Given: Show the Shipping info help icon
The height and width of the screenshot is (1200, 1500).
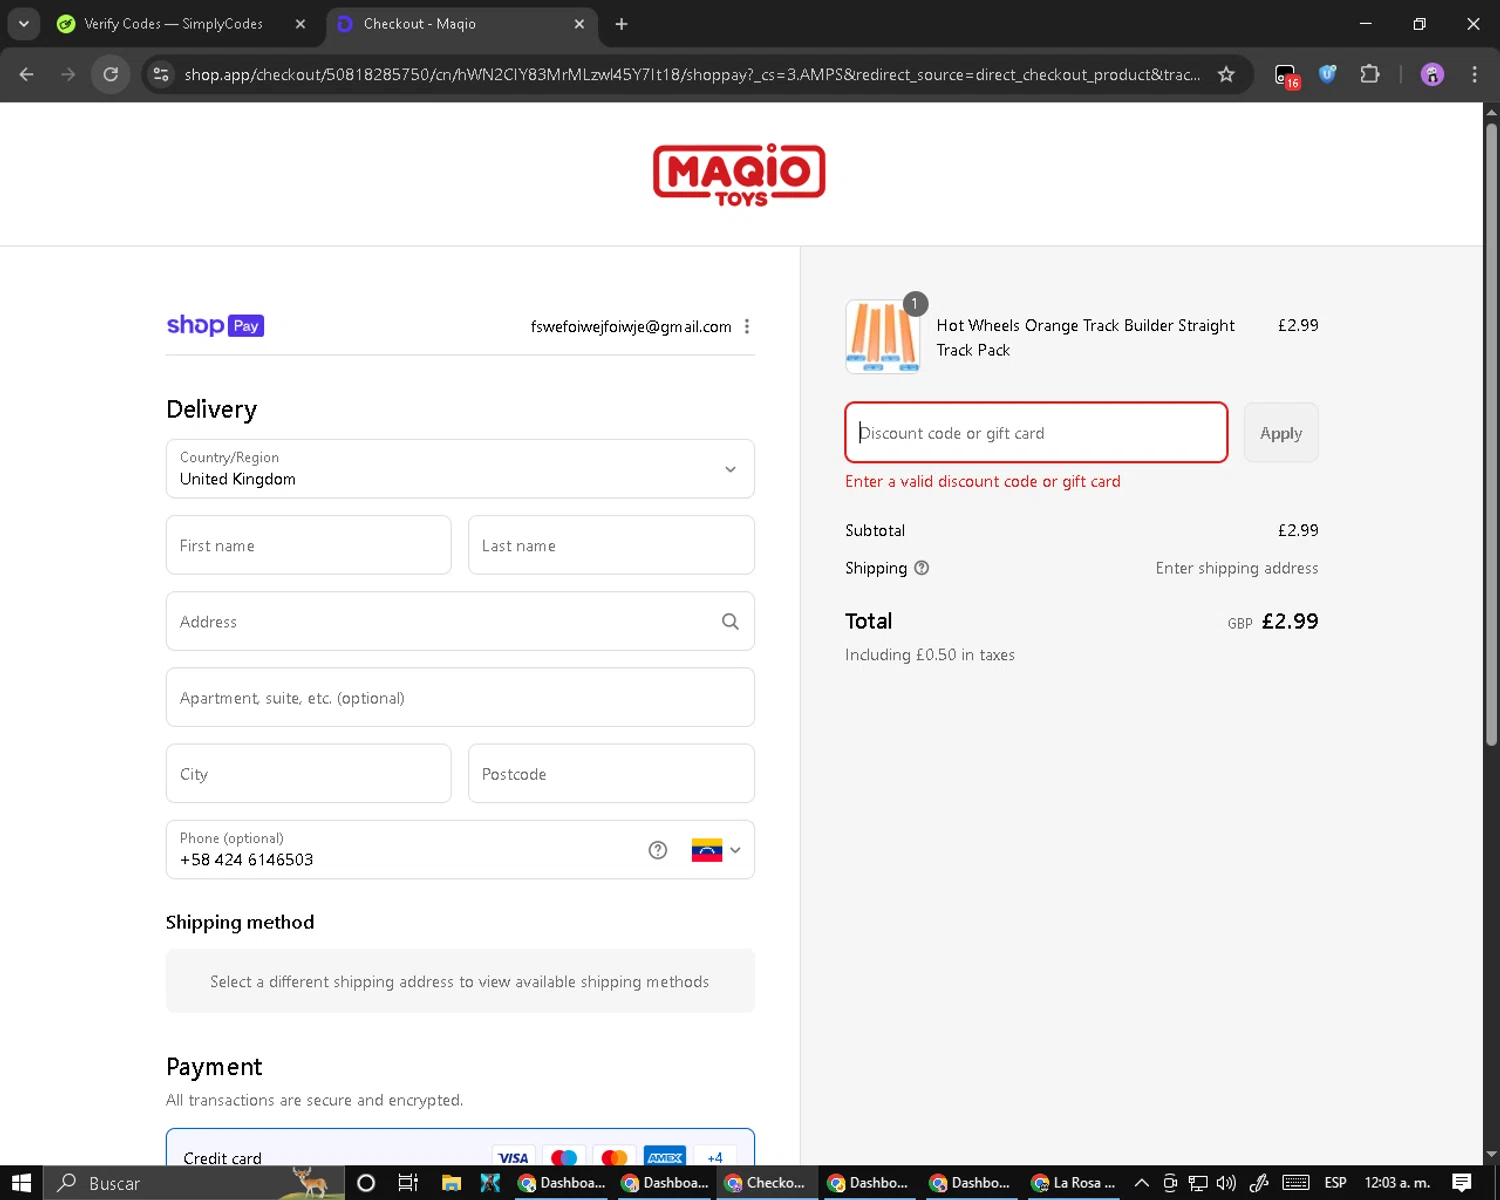Looking at the screenshot, I should [x=922, y=568].
